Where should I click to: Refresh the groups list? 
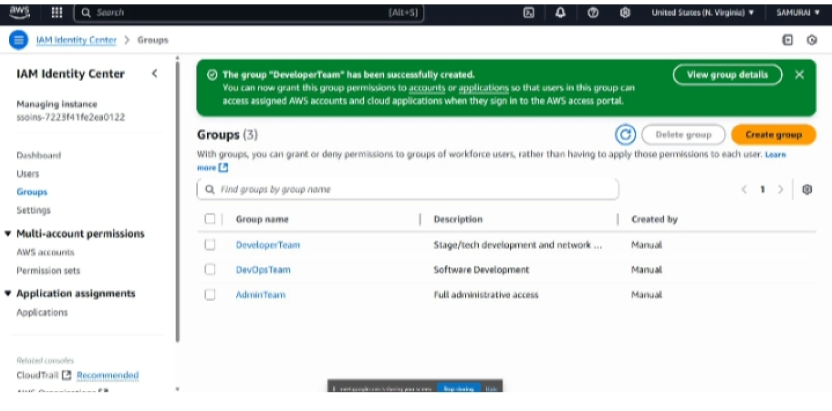tap(626, 135)
